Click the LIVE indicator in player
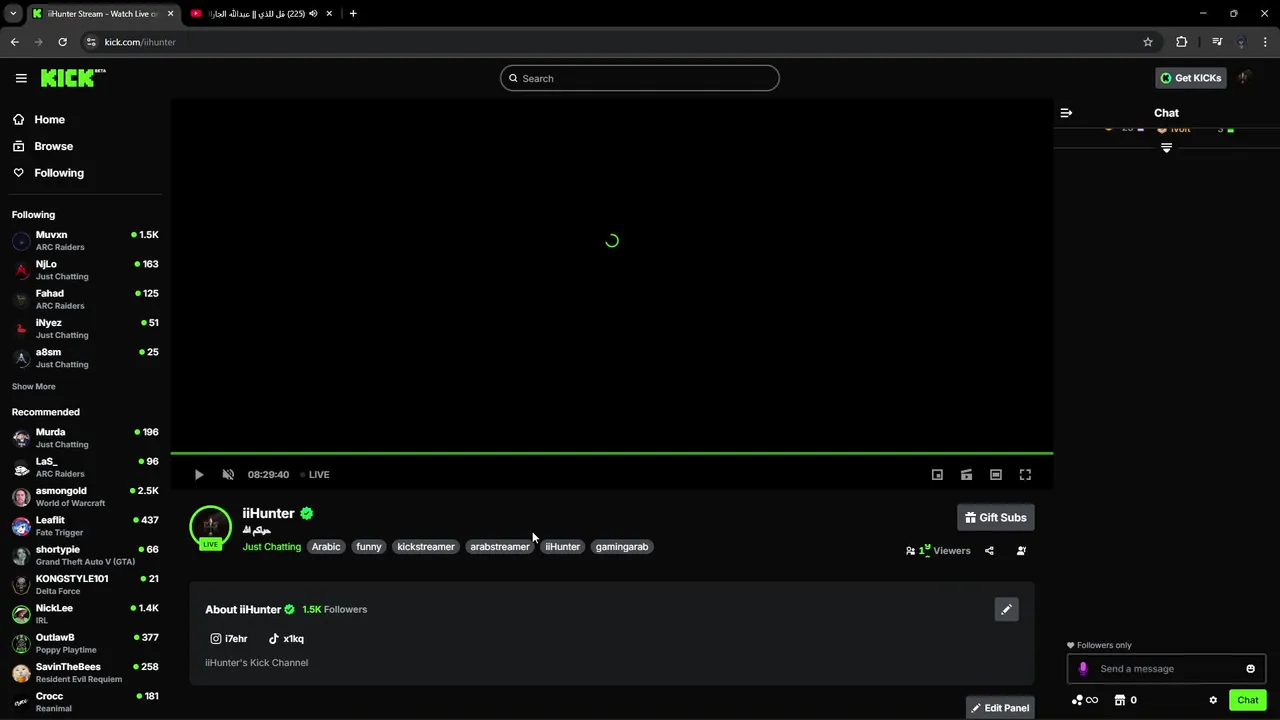The width and height of the screenshot is (1280, 720). tap(316, 475)
